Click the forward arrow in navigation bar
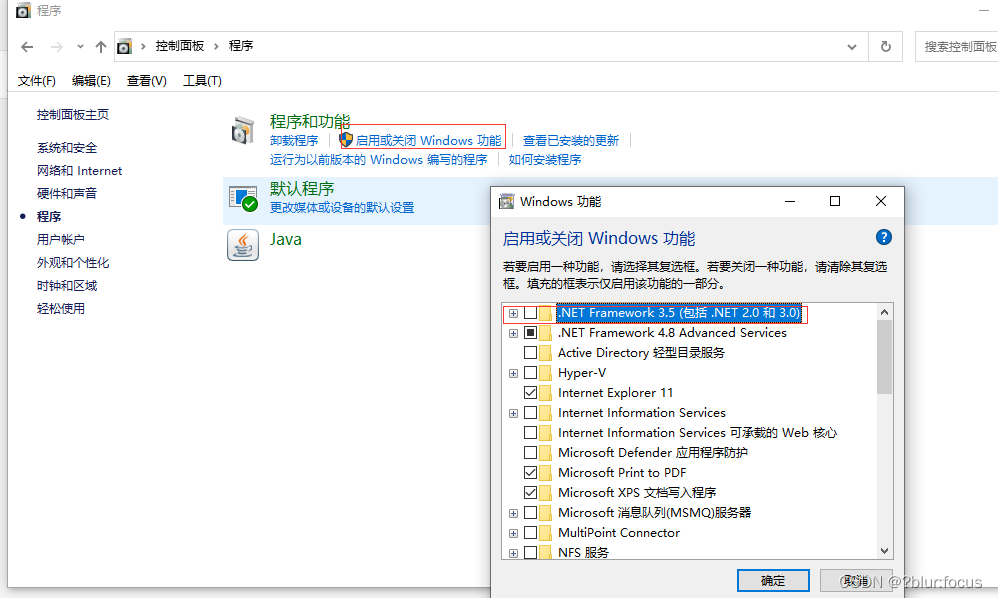Image resolution: width=998 pixels, height=598 pixels. click(x=57, y=47)
